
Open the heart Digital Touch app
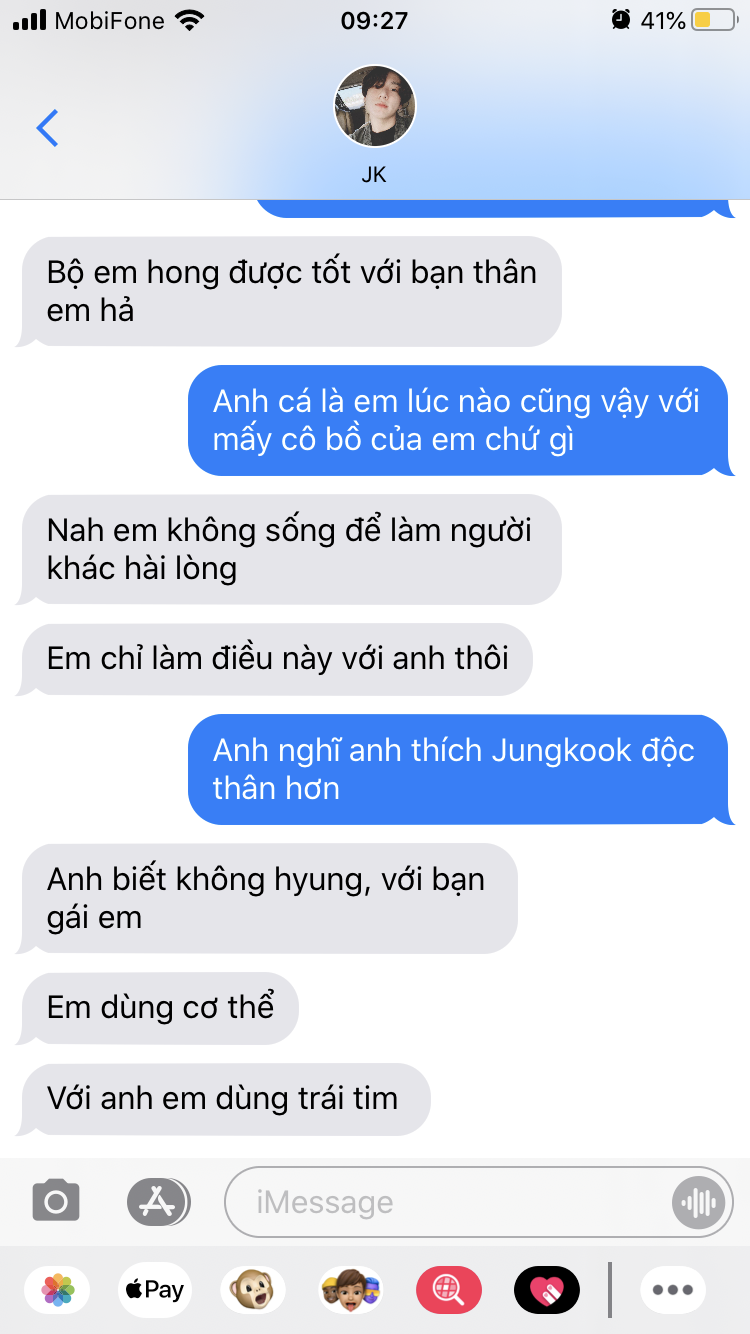(547, 1290)
